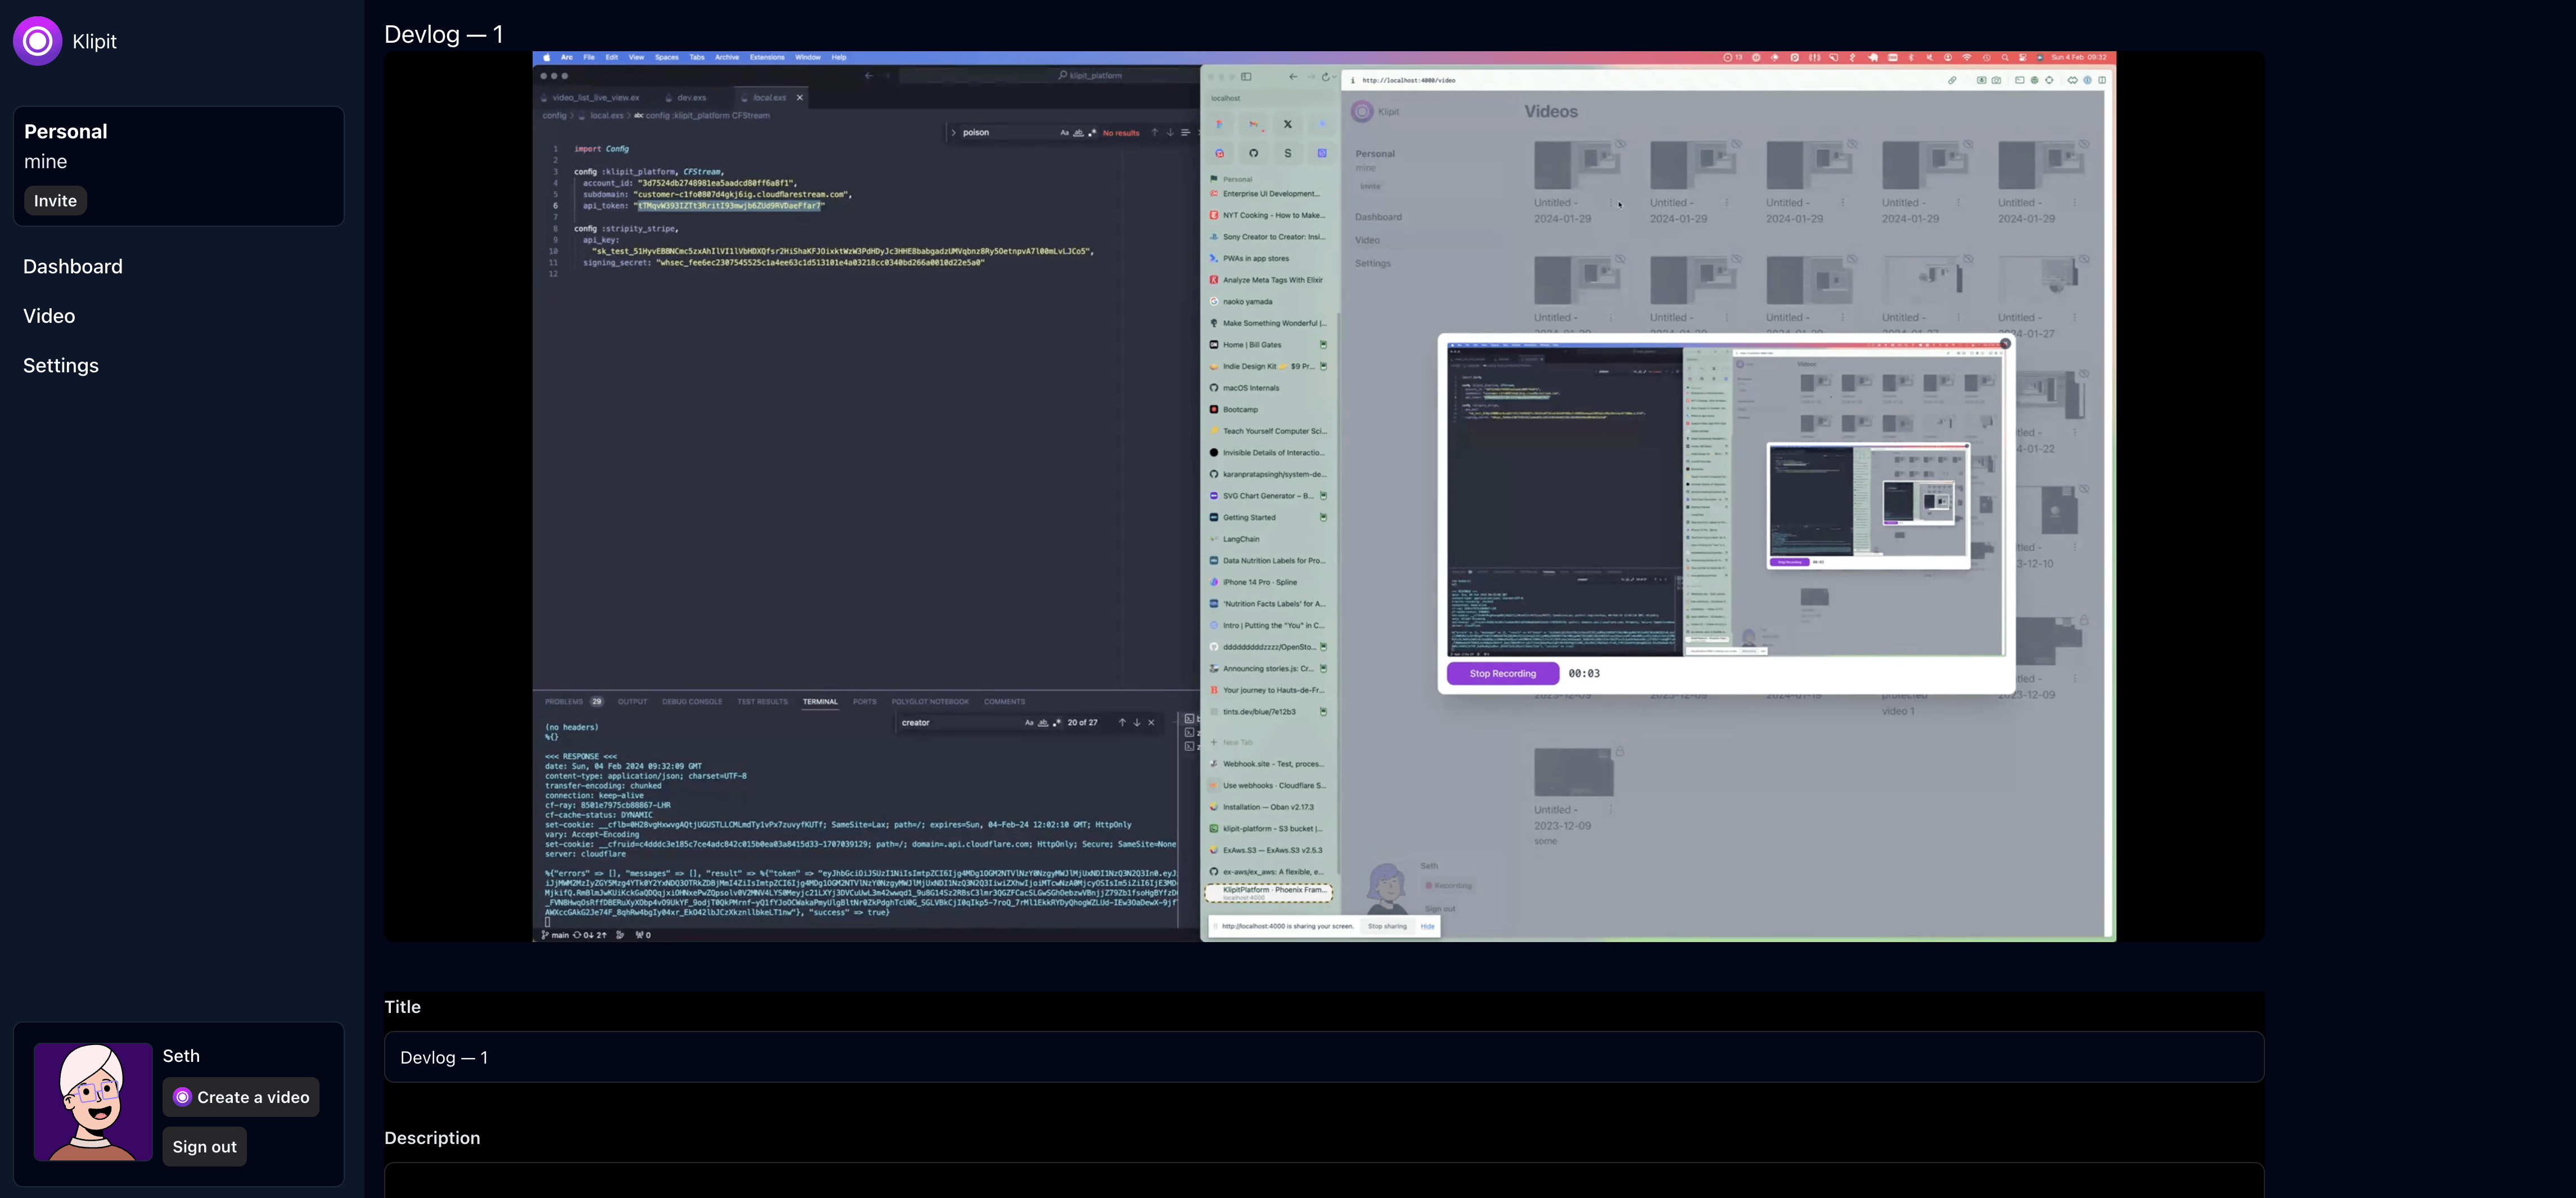
Task: Focus the Title input field
Action: [1324, 1057]
